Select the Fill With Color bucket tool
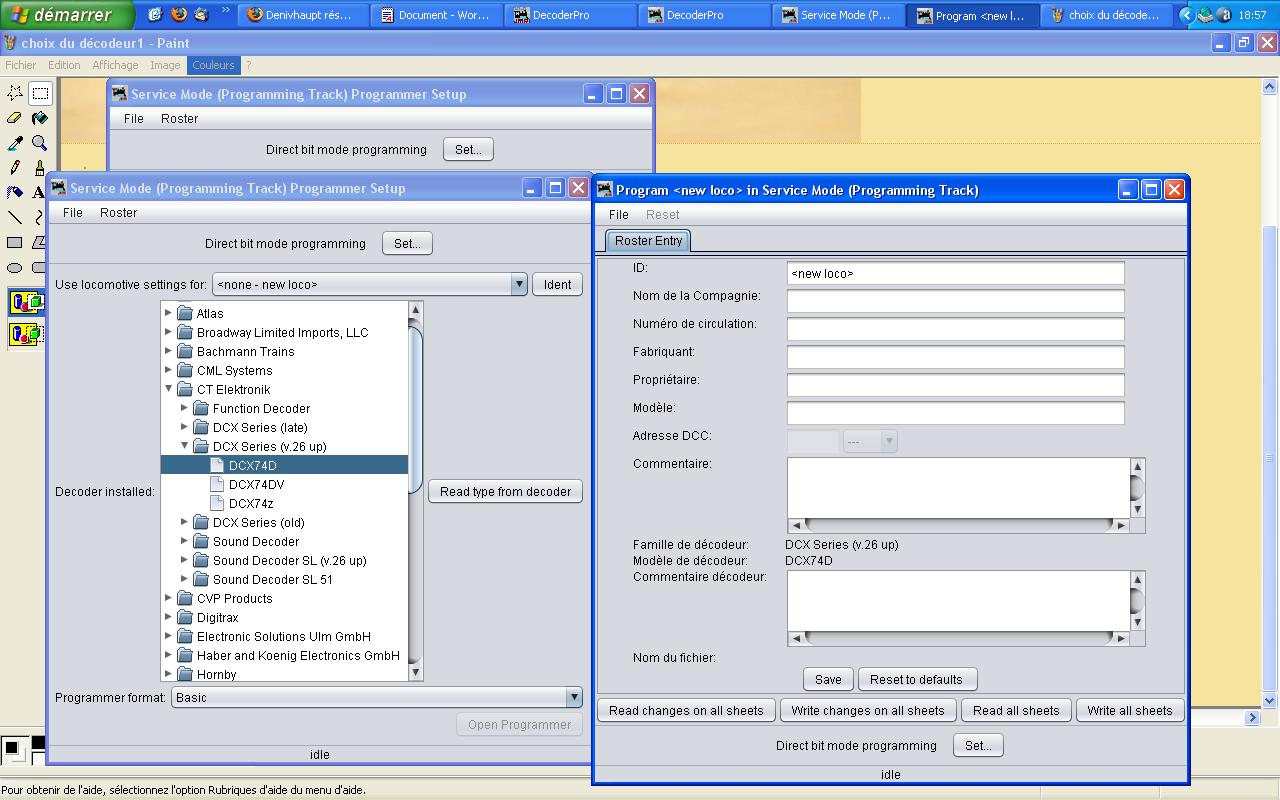The image size is (1280, 800). 40,118
